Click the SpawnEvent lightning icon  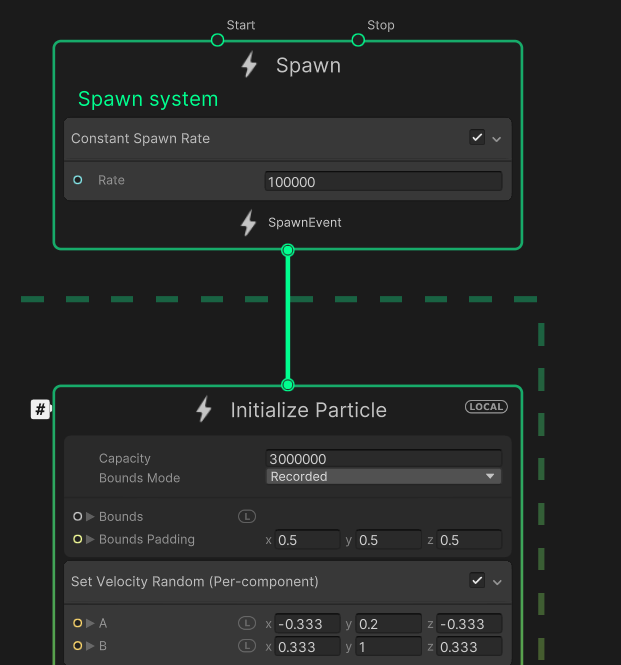click(x=249, y=223)
